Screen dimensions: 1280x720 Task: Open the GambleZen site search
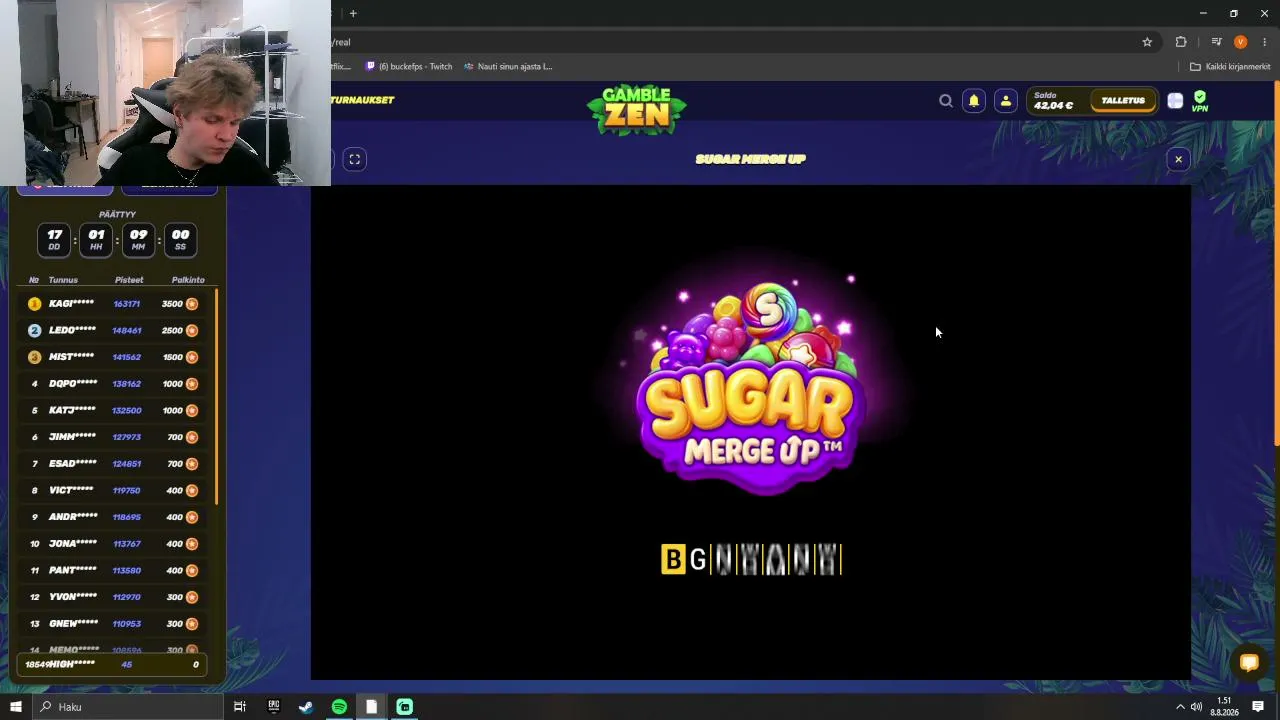pos(945,101)
